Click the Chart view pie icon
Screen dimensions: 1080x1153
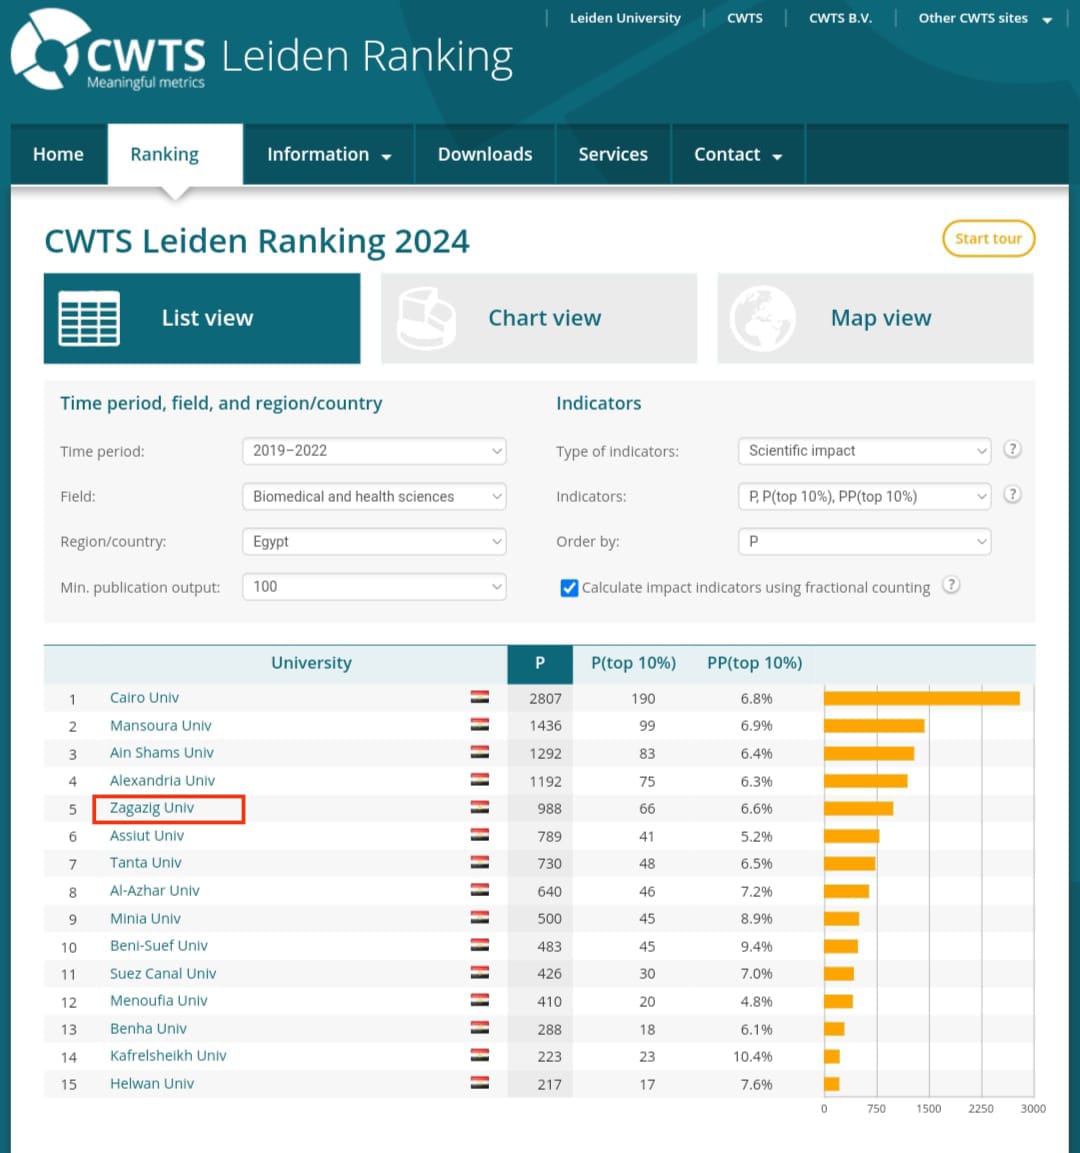426,318
